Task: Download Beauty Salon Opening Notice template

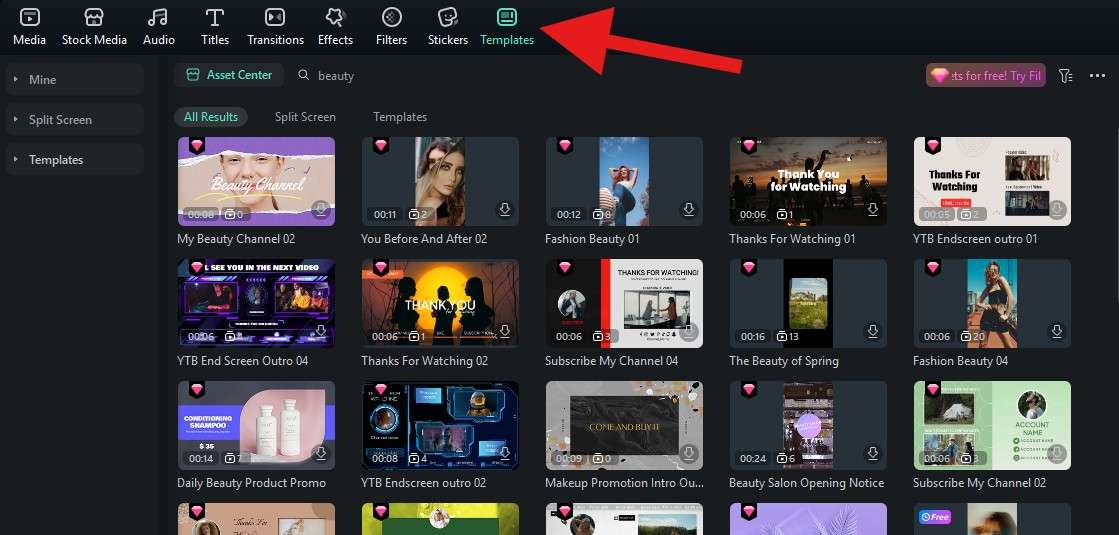Action: pyautogui.click(x=873, y=453)
